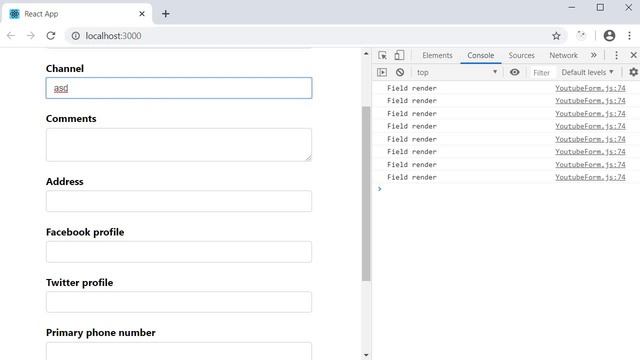This screenshot has width=640, height=360.
Task: Switch to the Elements tab
Action: pyautogui.click(x=437, y=55)
